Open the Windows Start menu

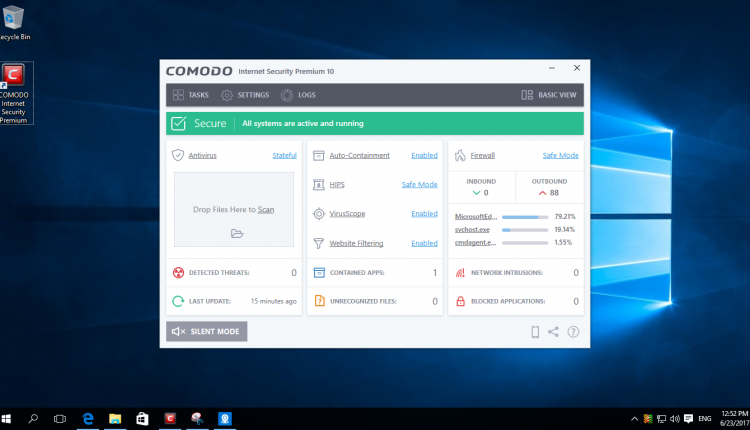[6, 419]
